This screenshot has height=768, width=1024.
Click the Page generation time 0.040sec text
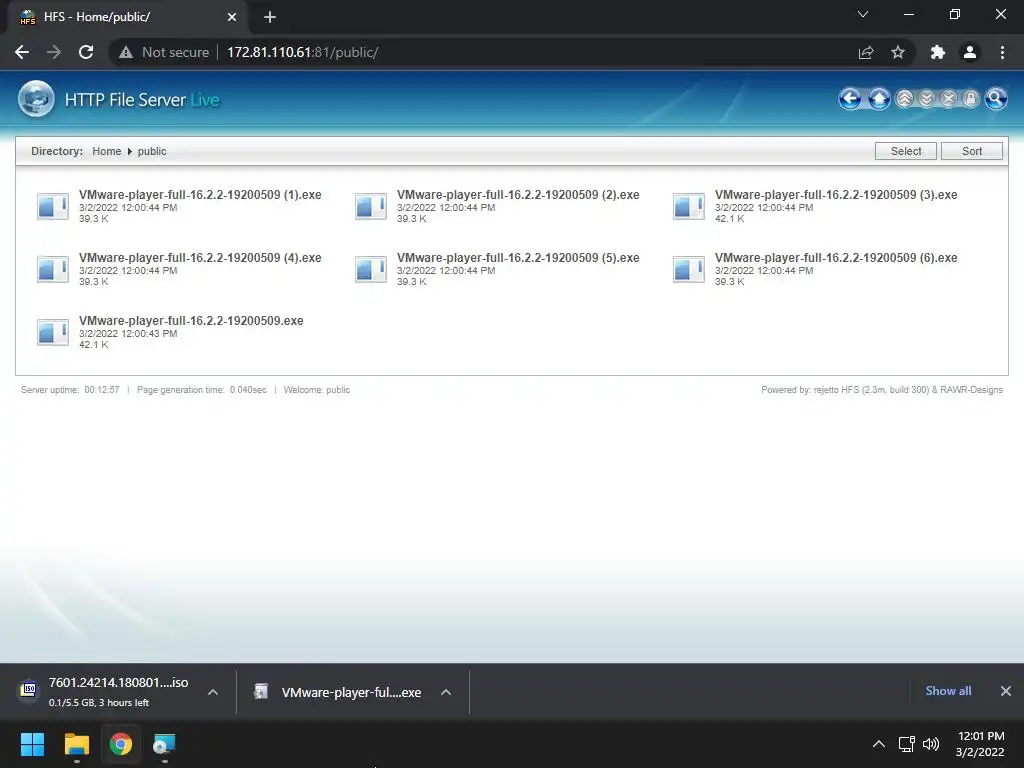click(202, 390)
